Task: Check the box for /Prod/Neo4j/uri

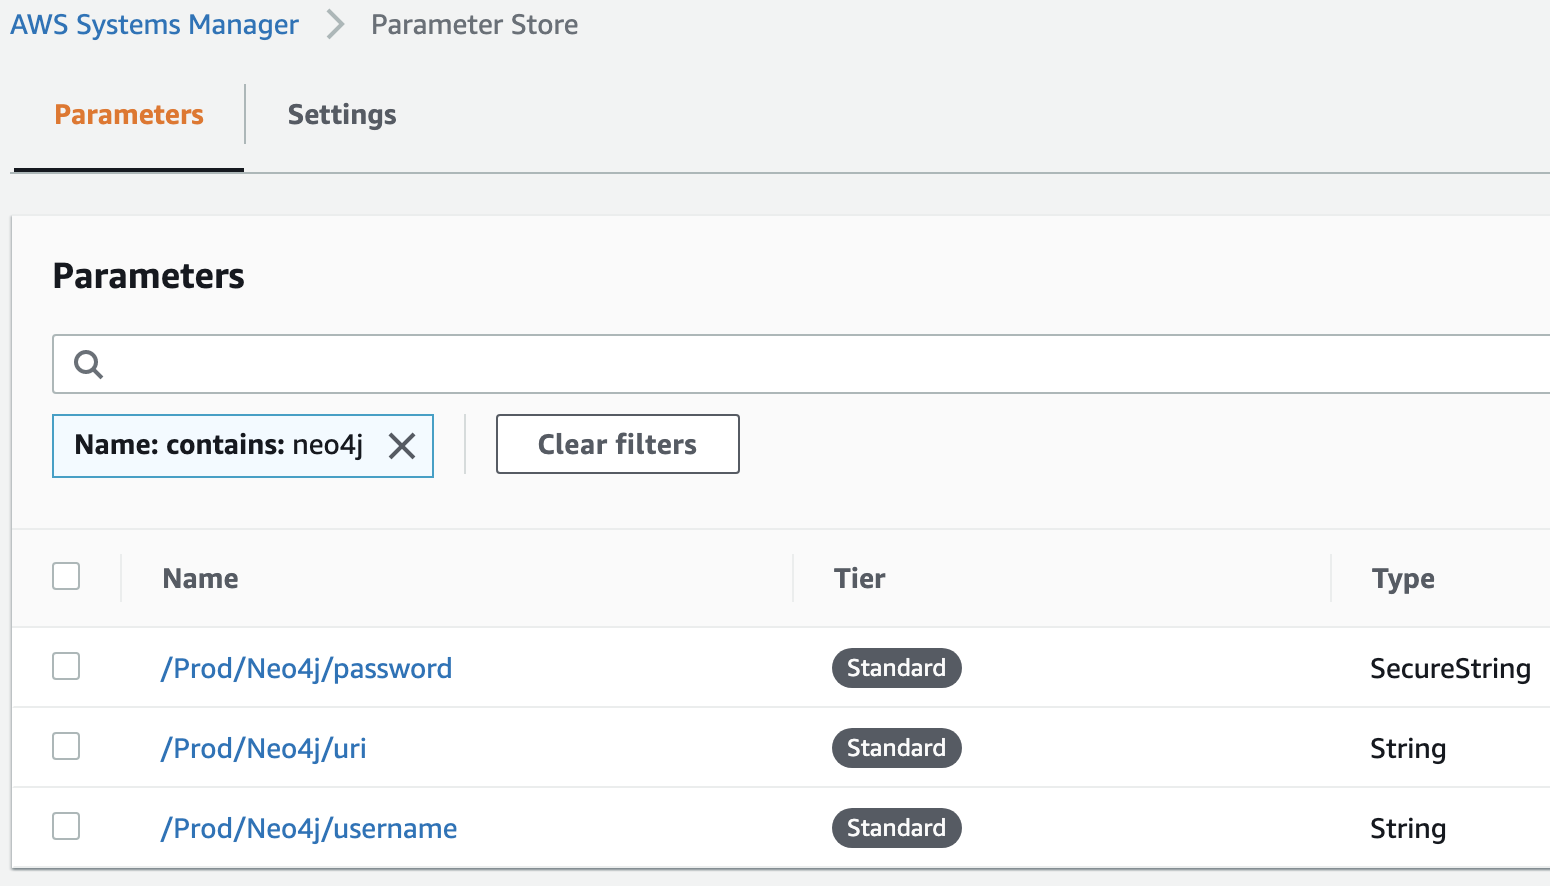Action: [x=66, y=746]
